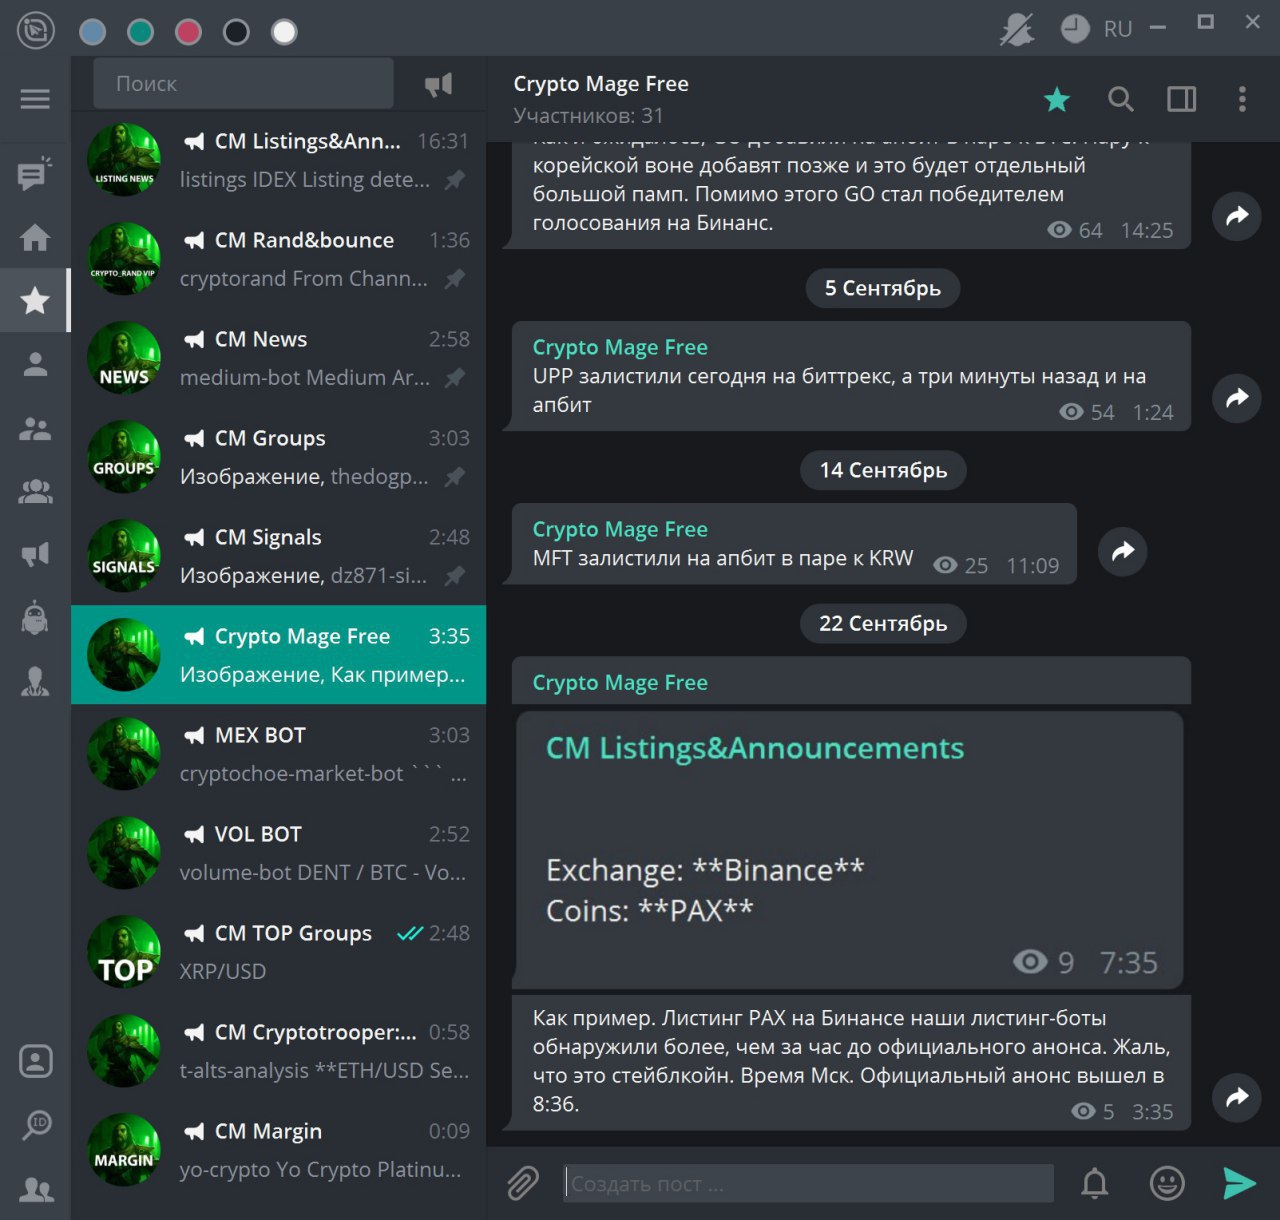
Task: Click the Поиск search field
Action: [243, 83]
